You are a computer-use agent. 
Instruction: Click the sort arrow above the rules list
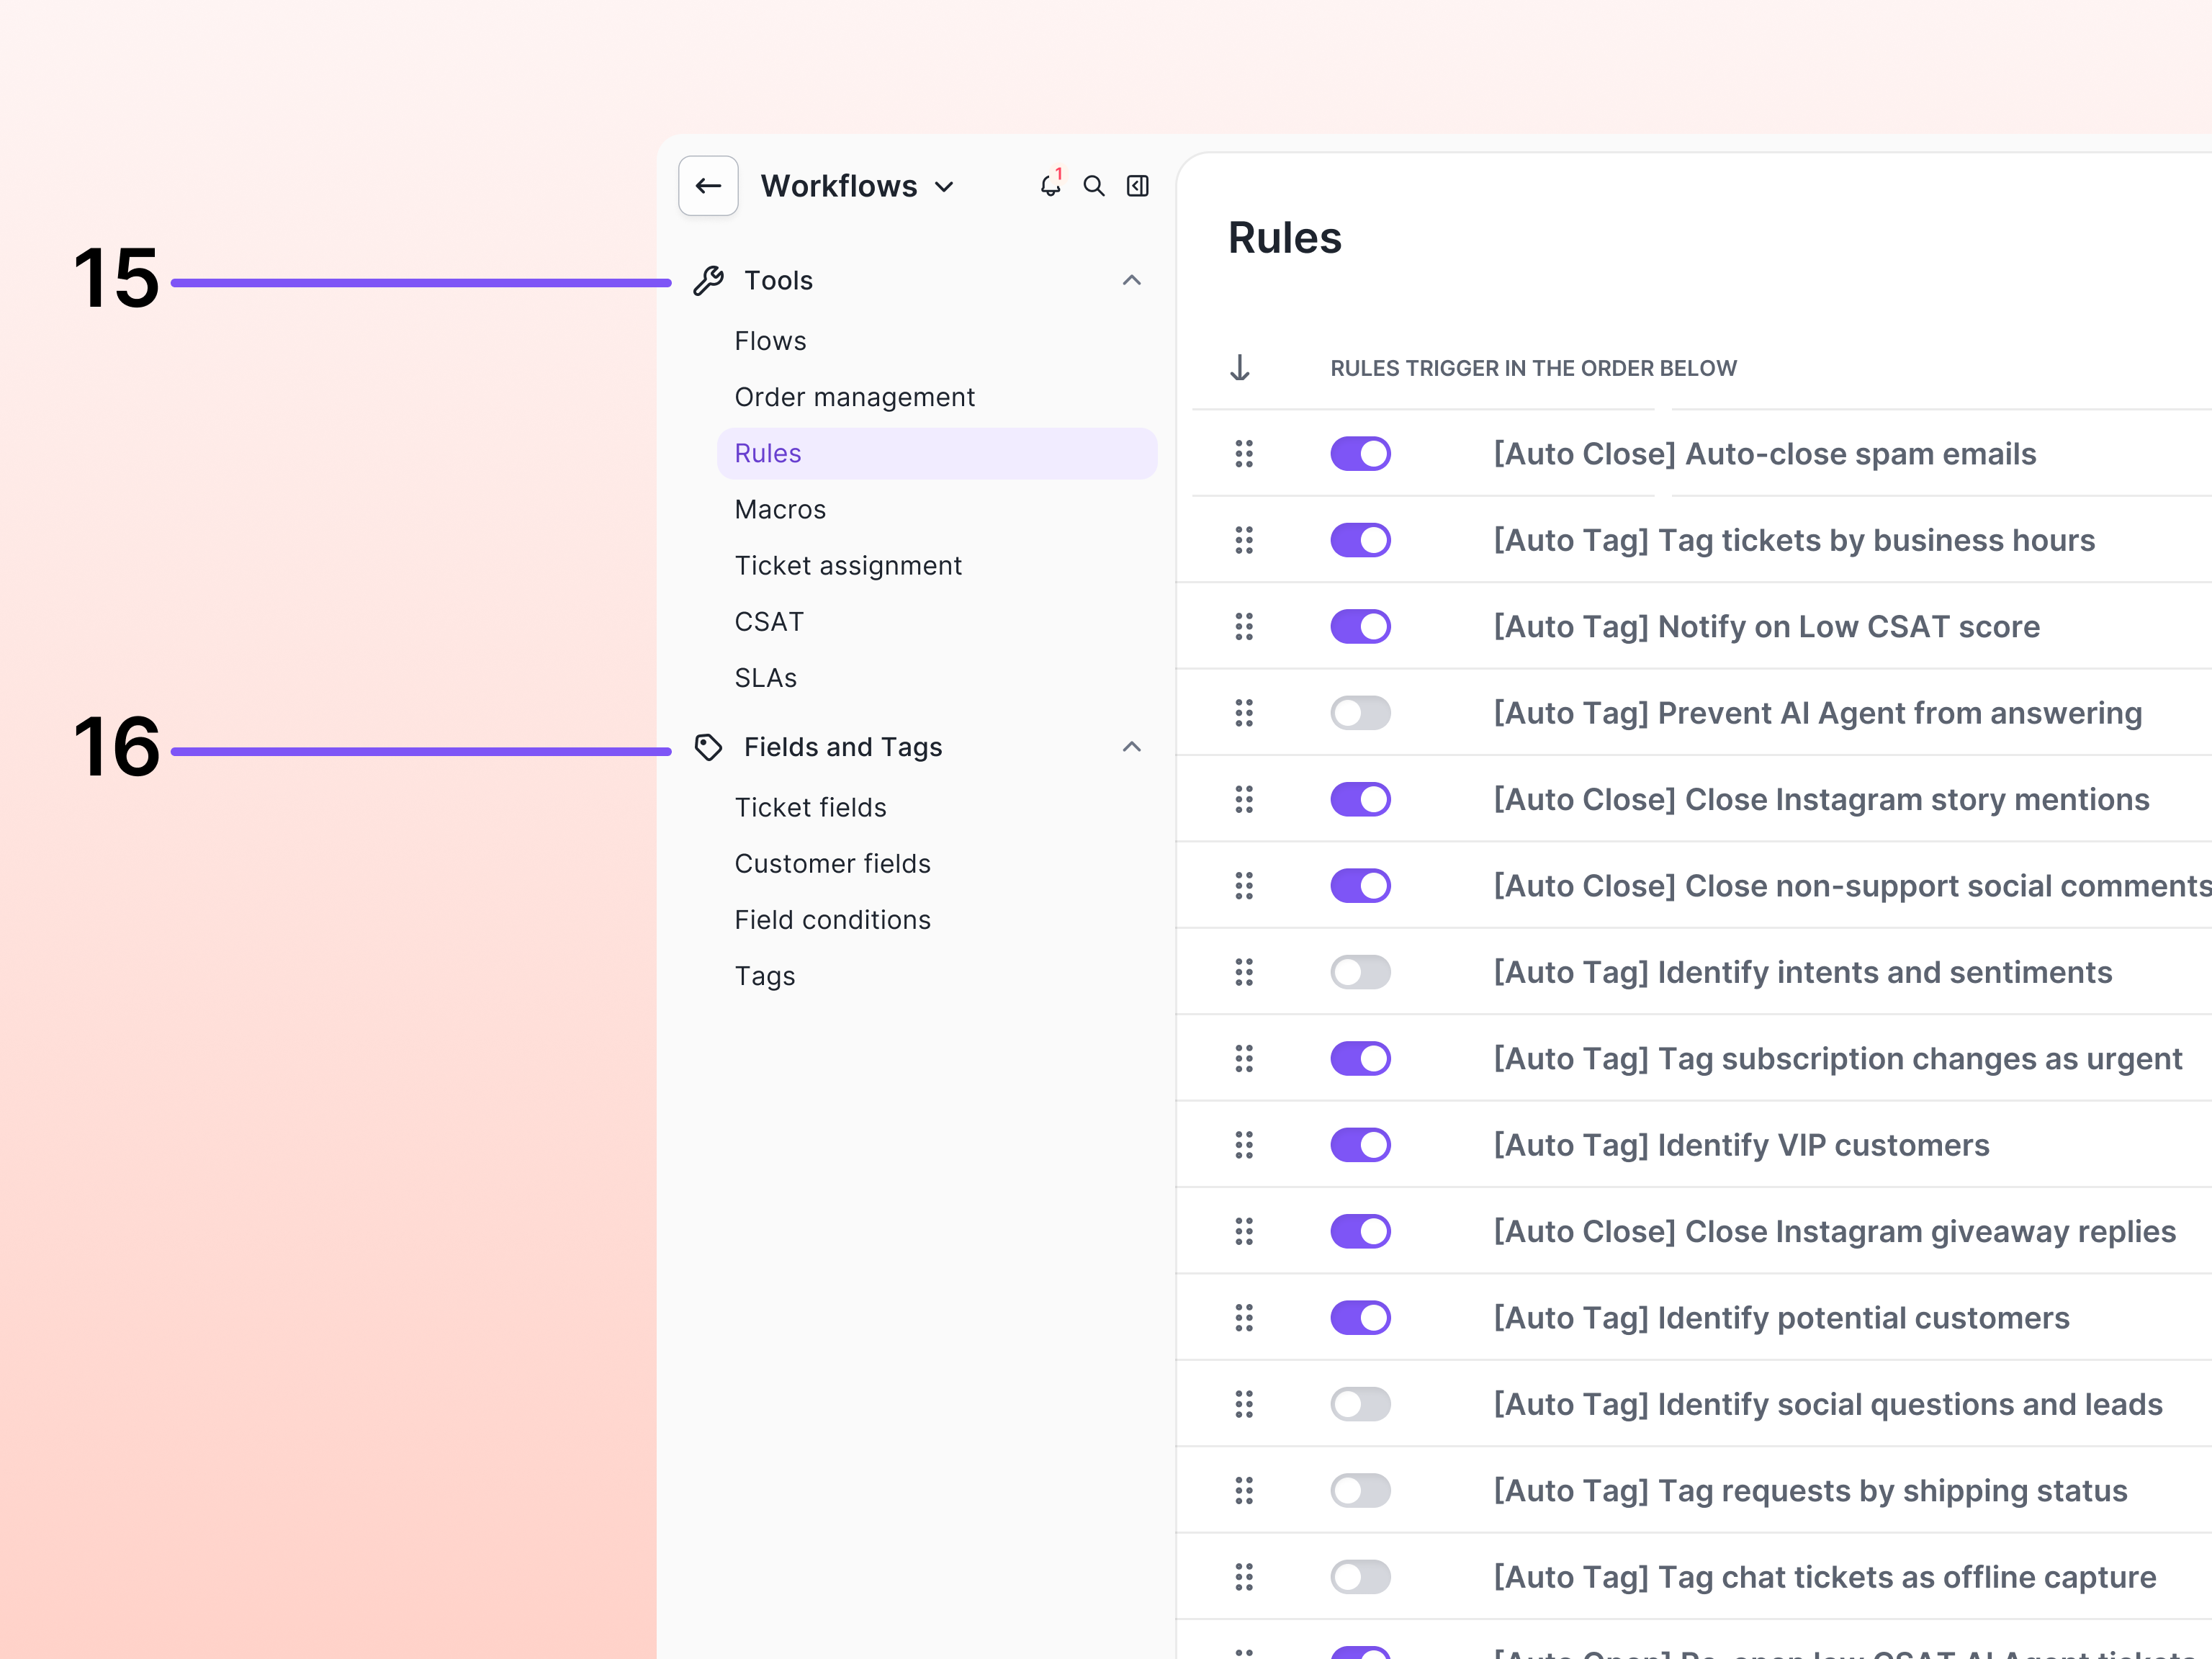point(1240,367)
